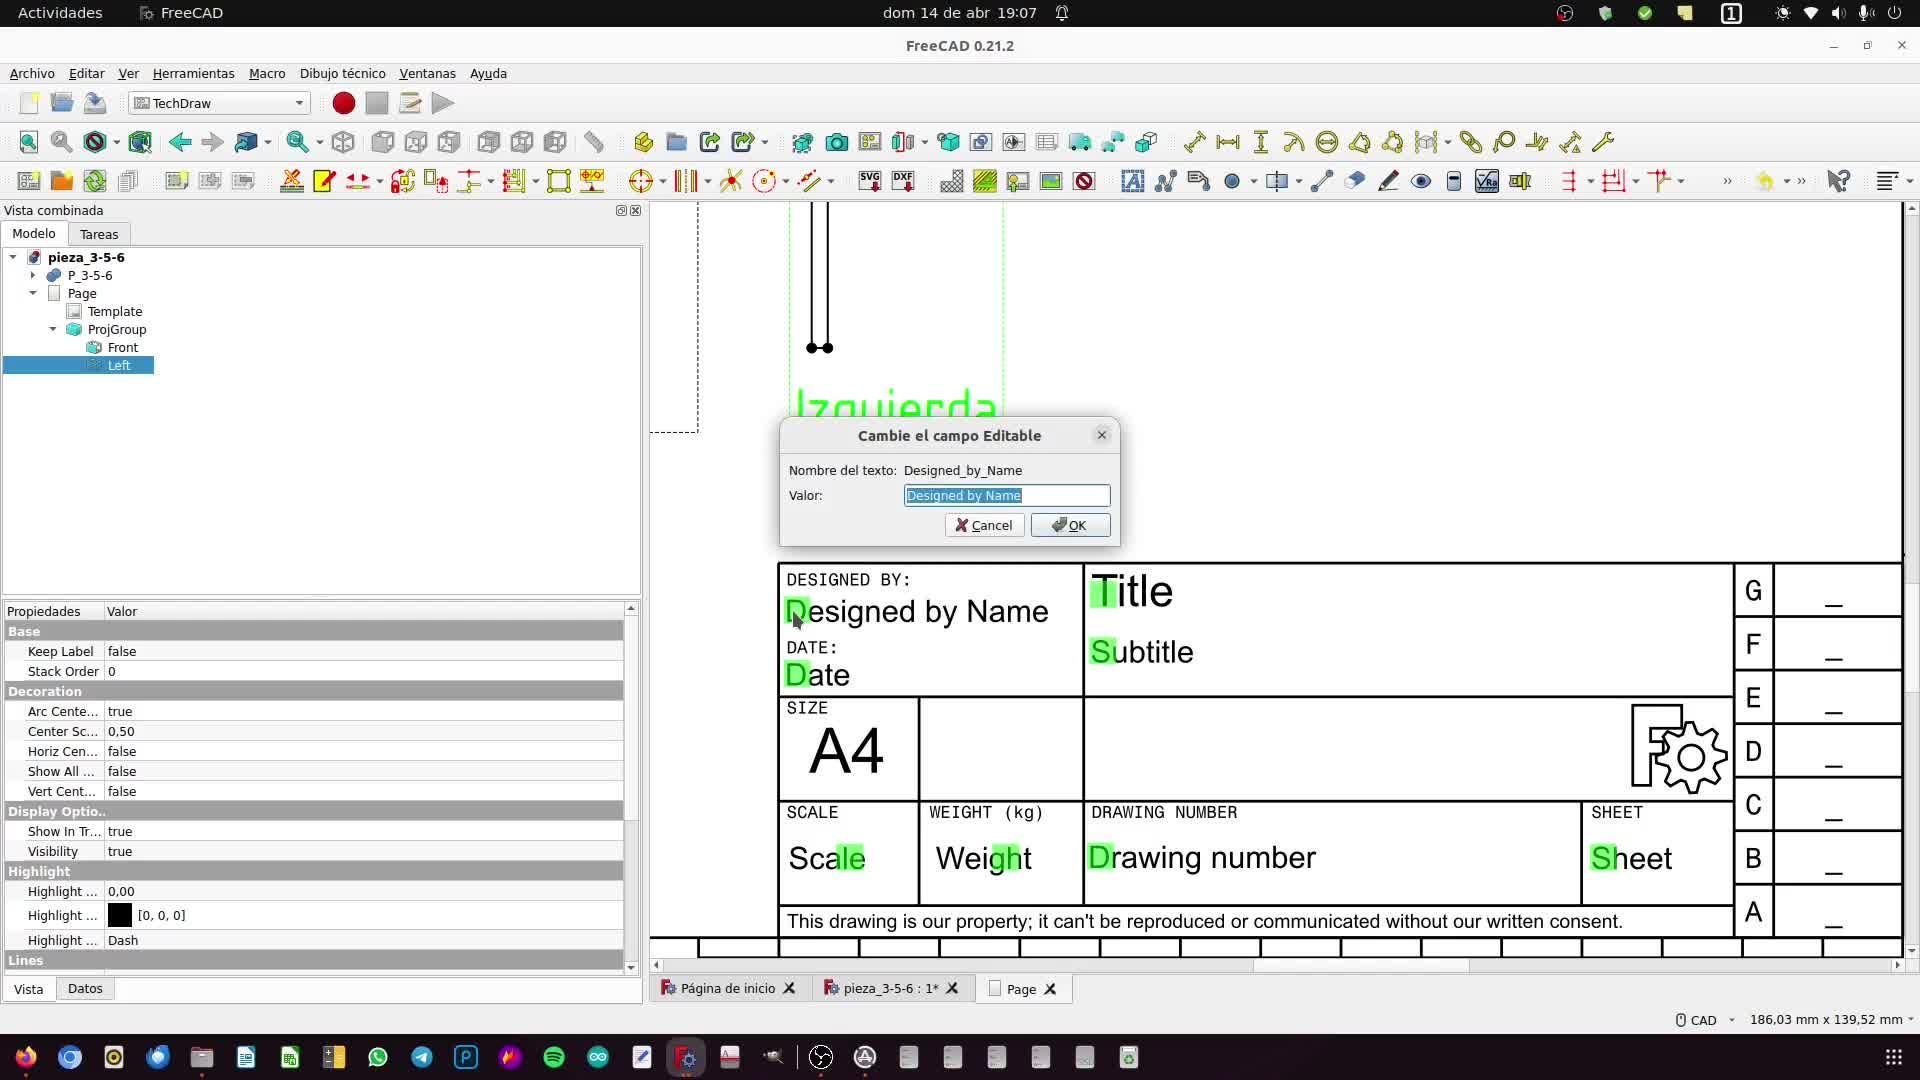Viewport: 1920px width, 1080px height.
Task: Switch to the Tareas tab
Action: tap(99, 234)
